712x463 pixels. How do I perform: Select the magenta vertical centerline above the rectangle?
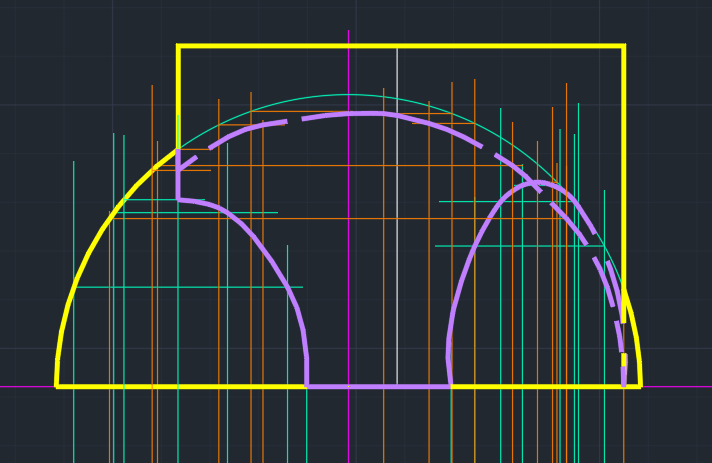pyautogui.click(x=348, y=37)
